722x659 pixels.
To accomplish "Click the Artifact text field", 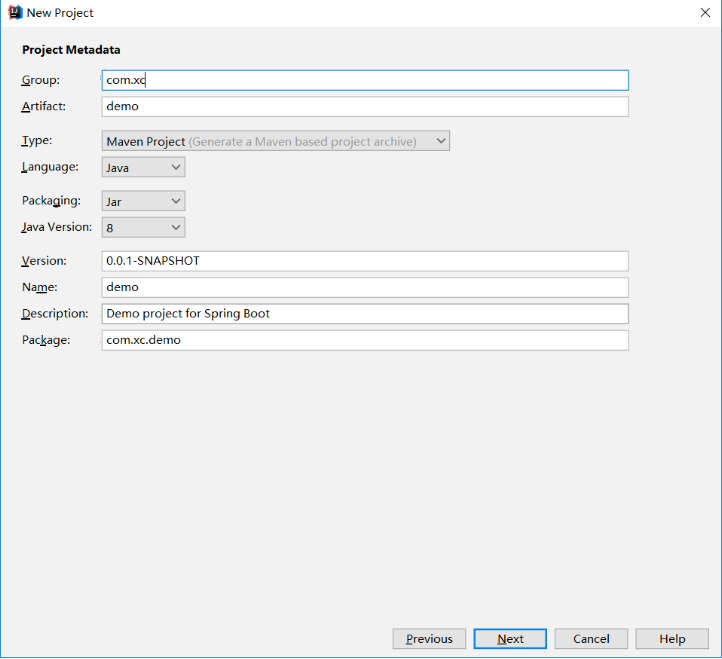I will tap(365, 106).
